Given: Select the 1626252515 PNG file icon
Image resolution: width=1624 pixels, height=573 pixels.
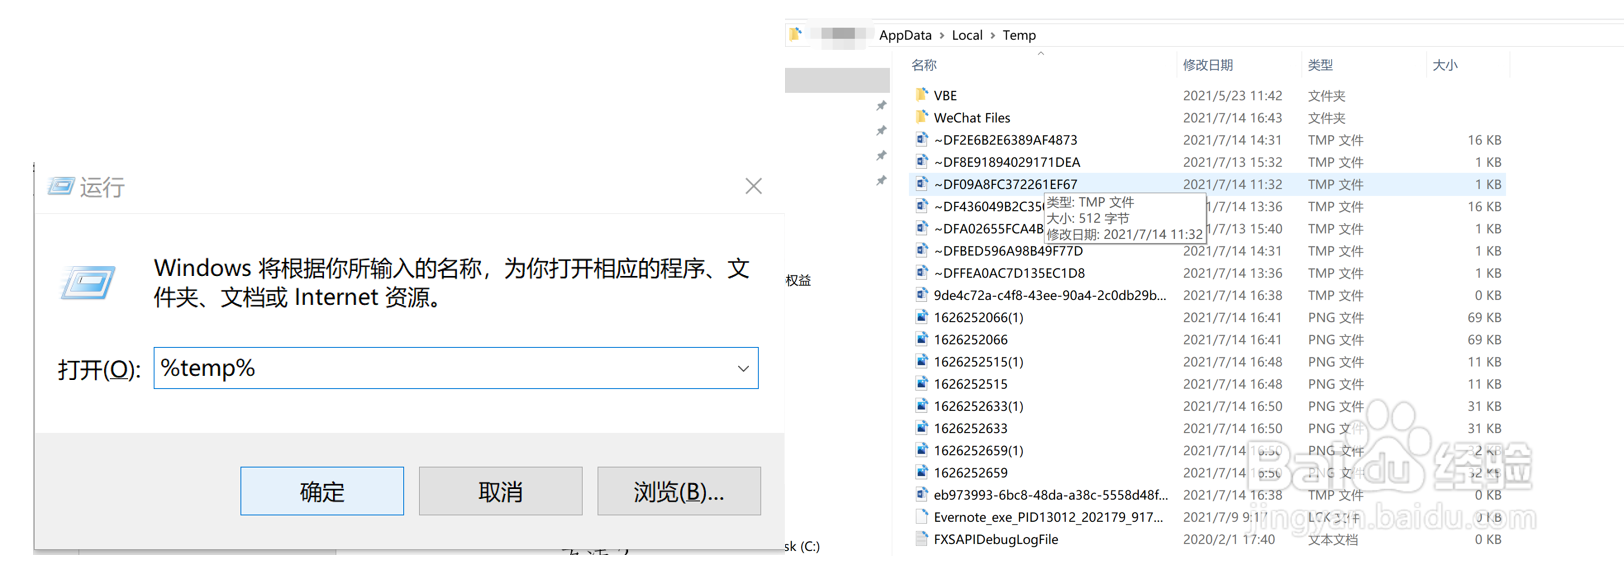Looking at the screenshot, I should coord(921,383).
